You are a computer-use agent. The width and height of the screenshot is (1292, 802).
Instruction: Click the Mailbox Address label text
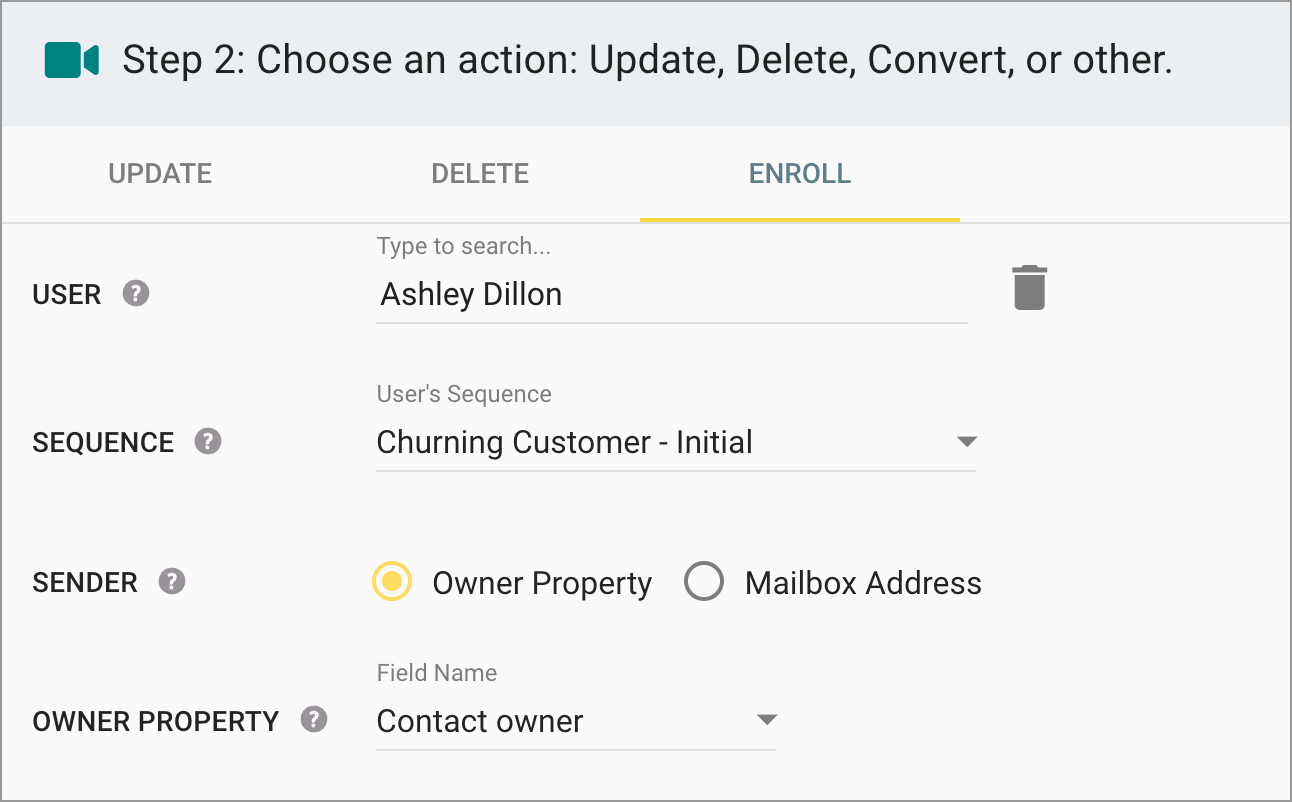(x=862, y=583)
